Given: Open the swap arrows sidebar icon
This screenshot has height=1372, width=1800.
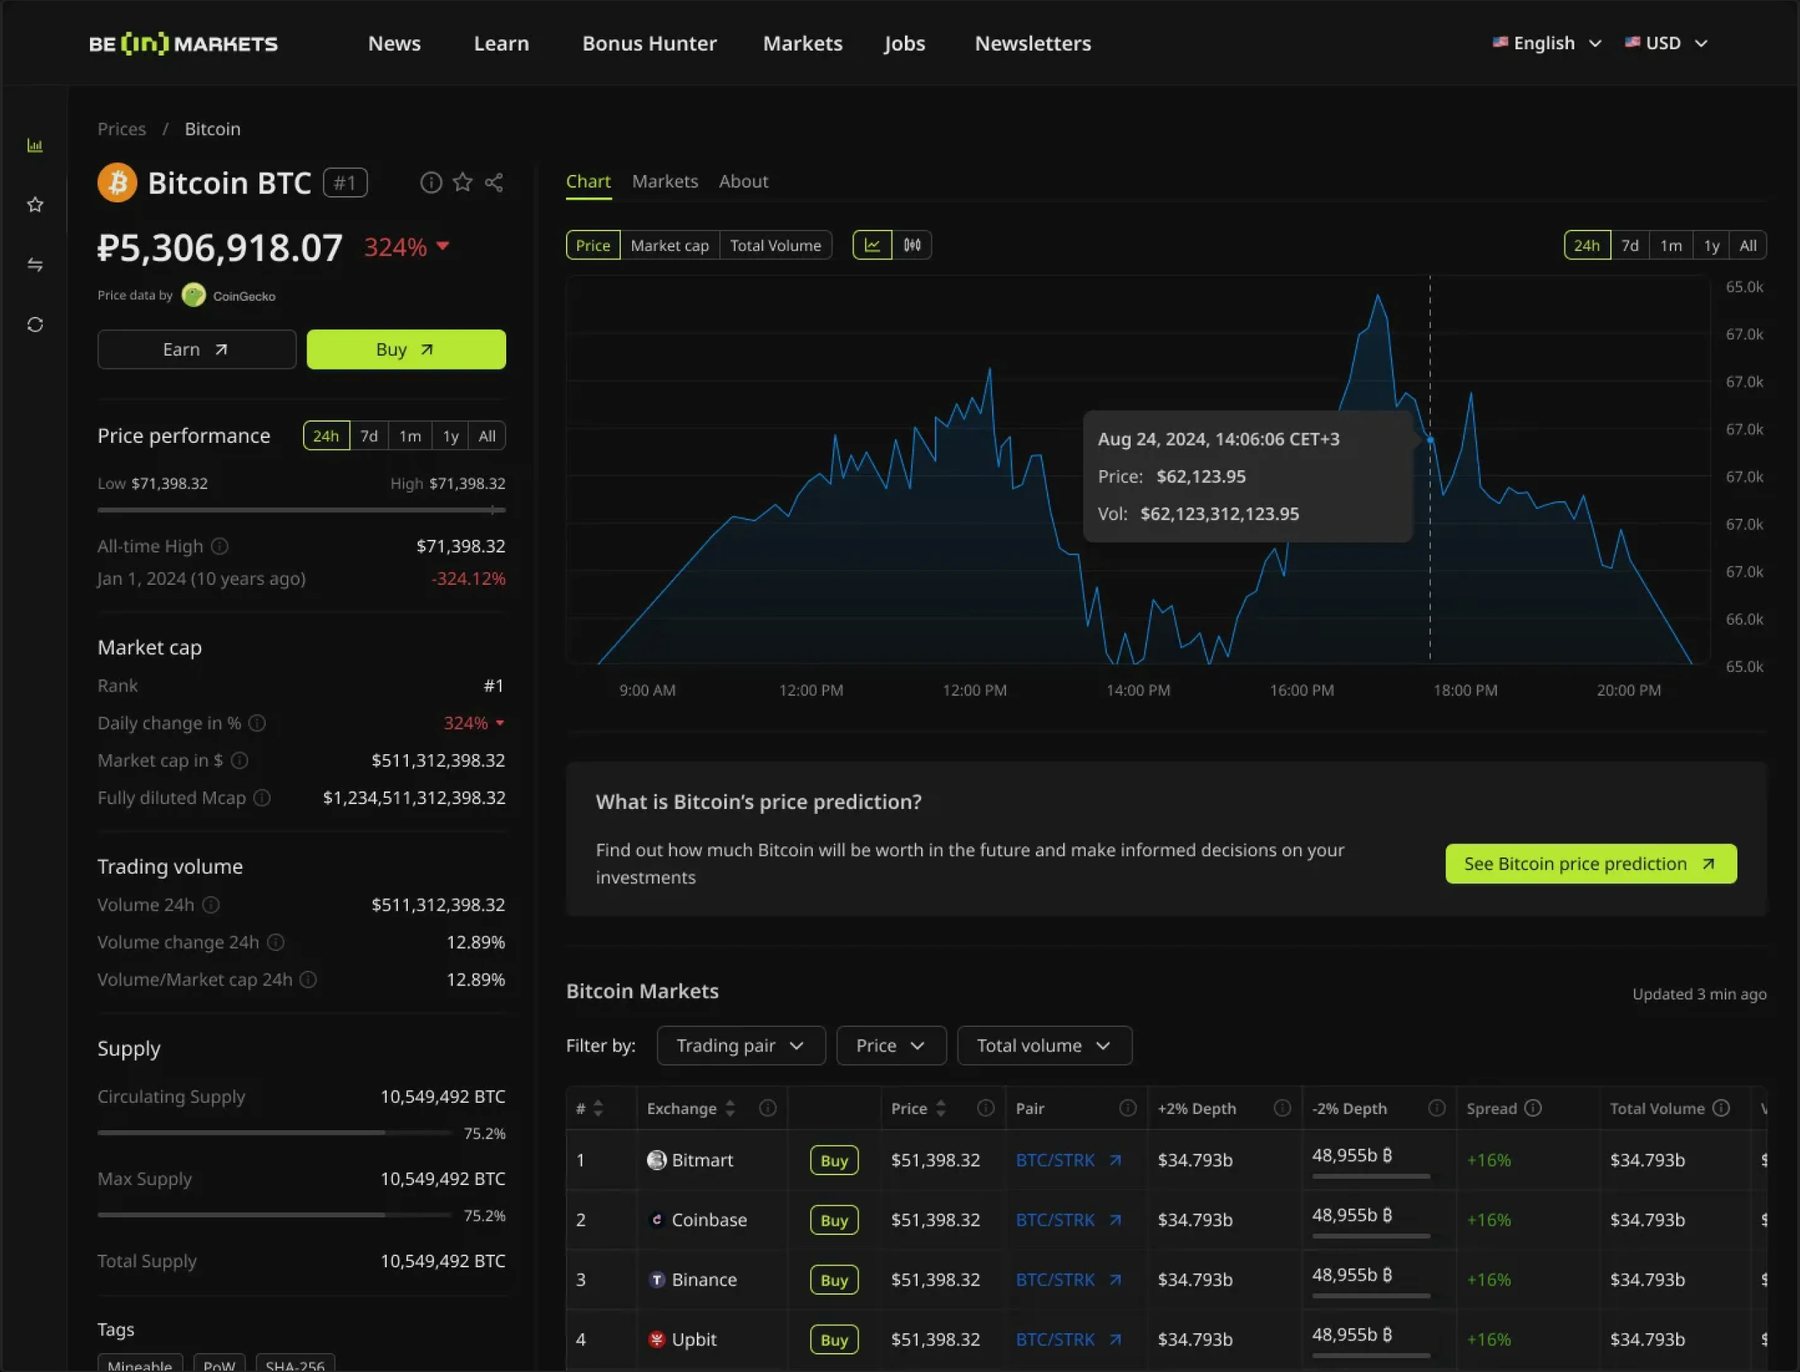Looking at the screenshot, I should coord(35,265).
